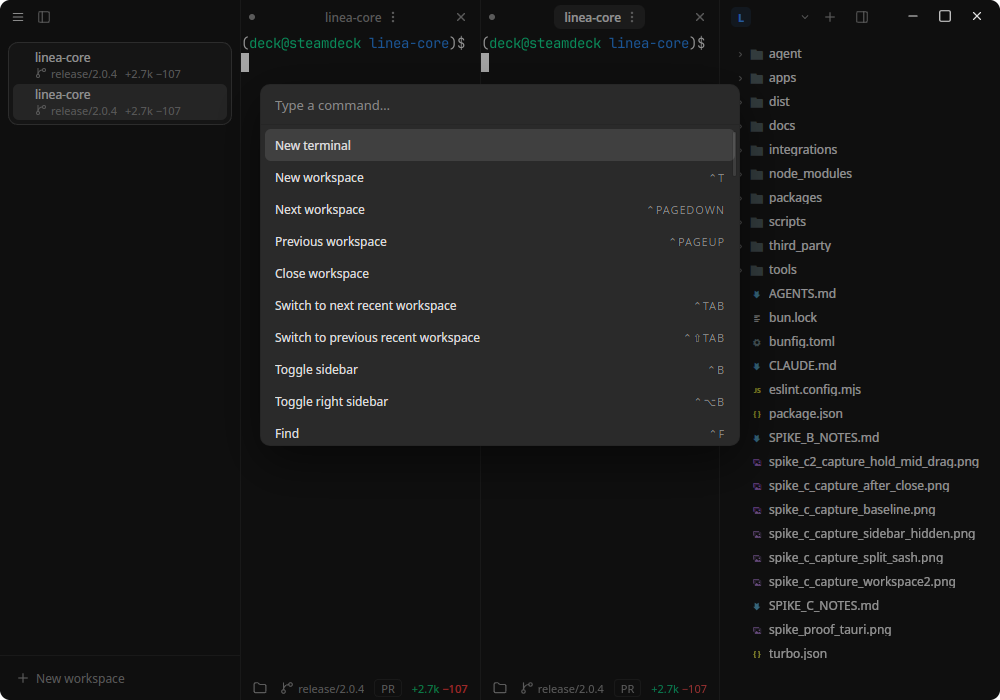Open spike_c_capture_baseline.png
Image resolution: width=1000 pixels, height=700 pixels.
coord(851,509)
